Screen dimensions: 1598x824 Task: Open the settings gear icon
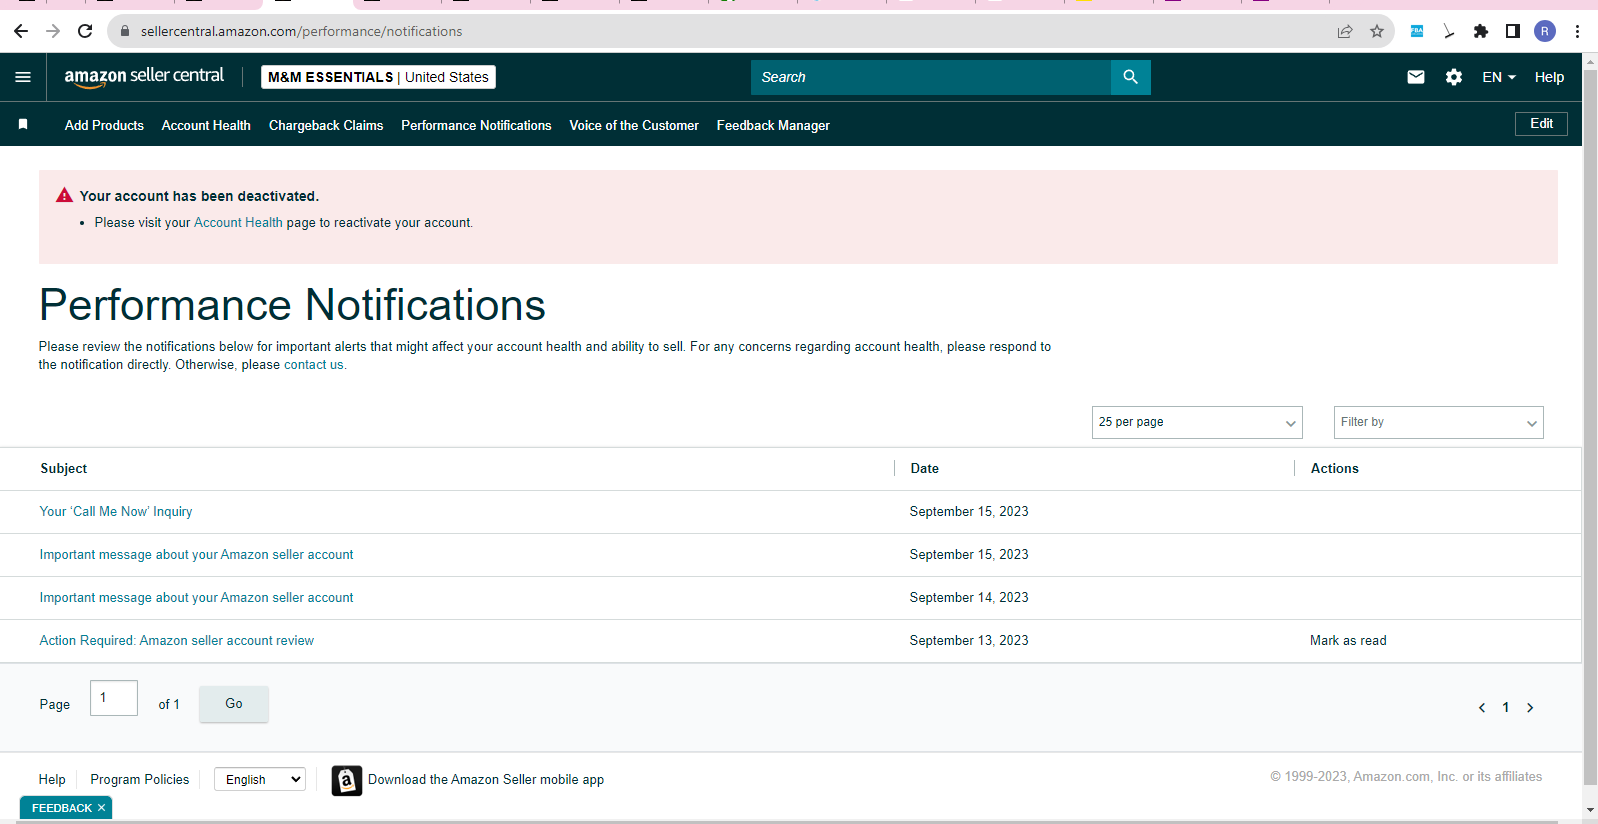1454,77
